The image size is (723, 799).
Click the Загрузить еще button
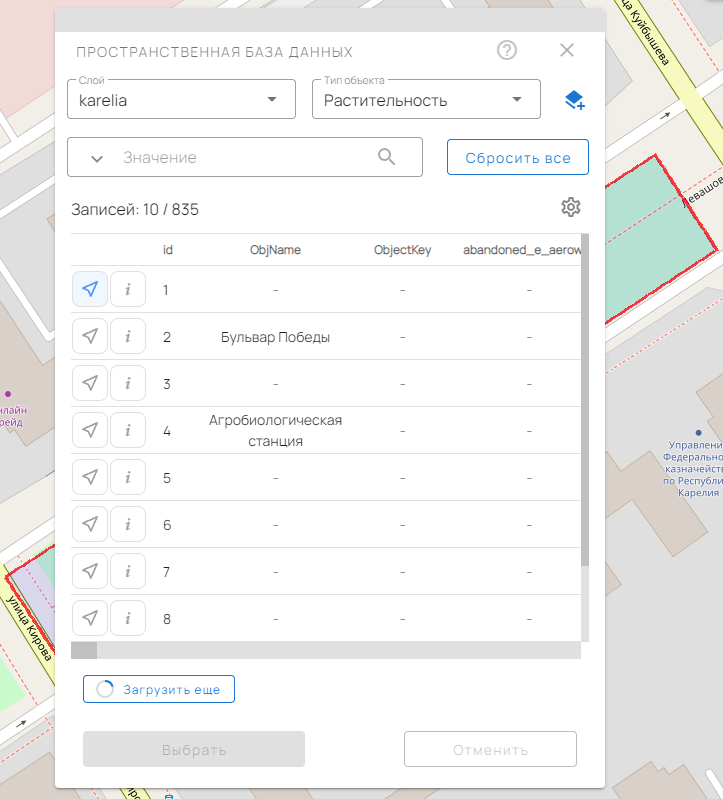[x=159, y=689]
